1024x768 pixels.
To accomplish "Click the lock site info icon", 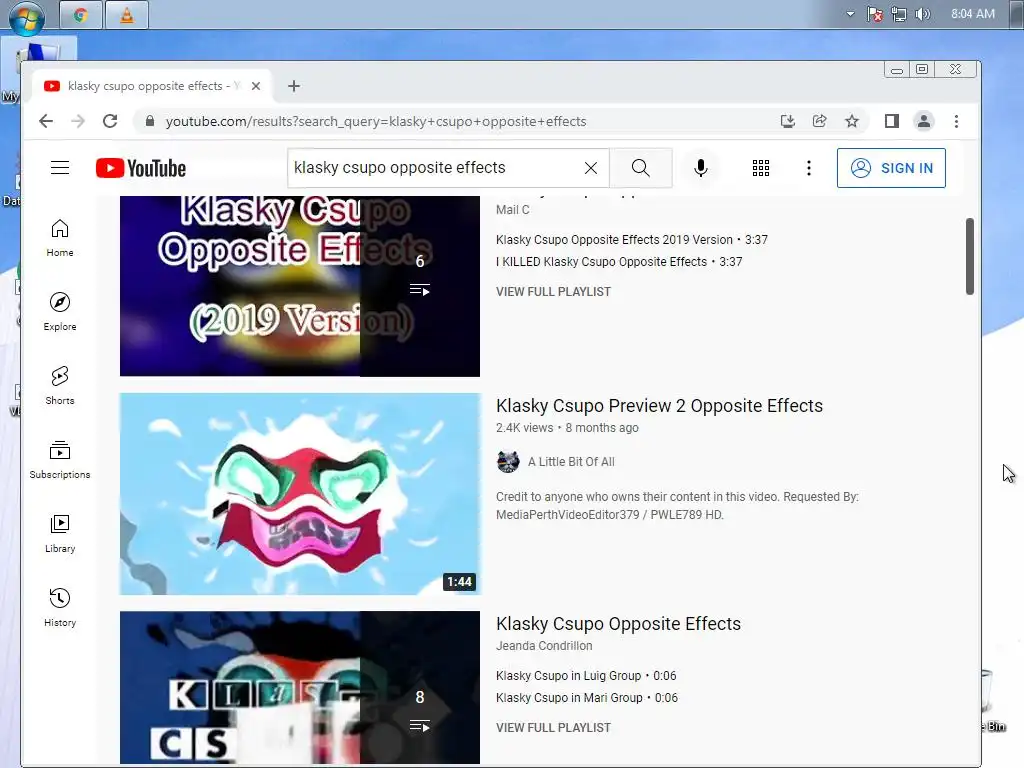I will pos(150,121).
